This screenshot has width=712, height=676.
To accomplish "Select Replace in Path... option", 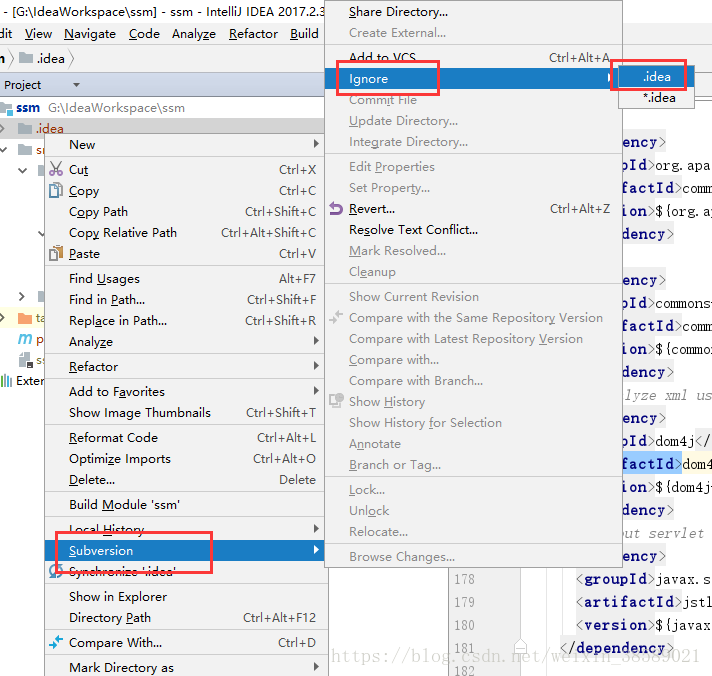I will point(184,321).
